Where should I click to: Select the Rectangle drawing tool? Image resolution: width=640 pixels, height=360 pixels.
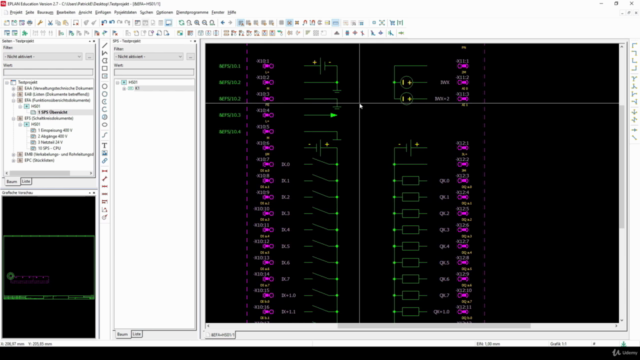(x=105, y=69)
